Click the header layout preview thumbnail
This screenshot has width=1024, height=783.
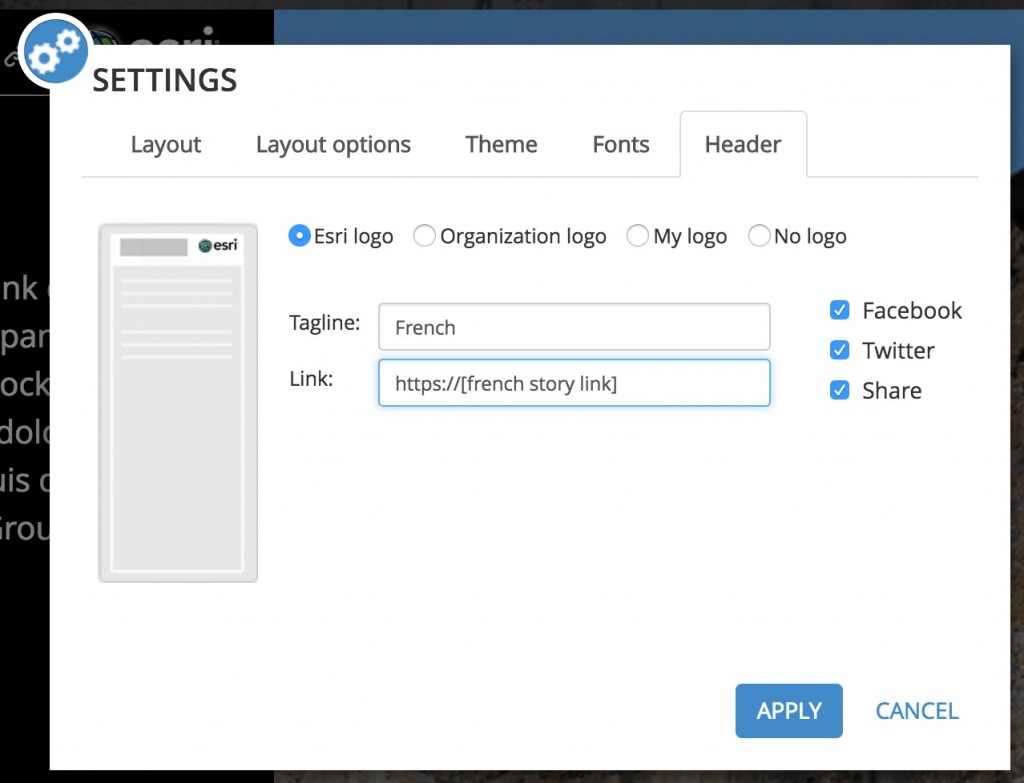[x=178, y=403]
